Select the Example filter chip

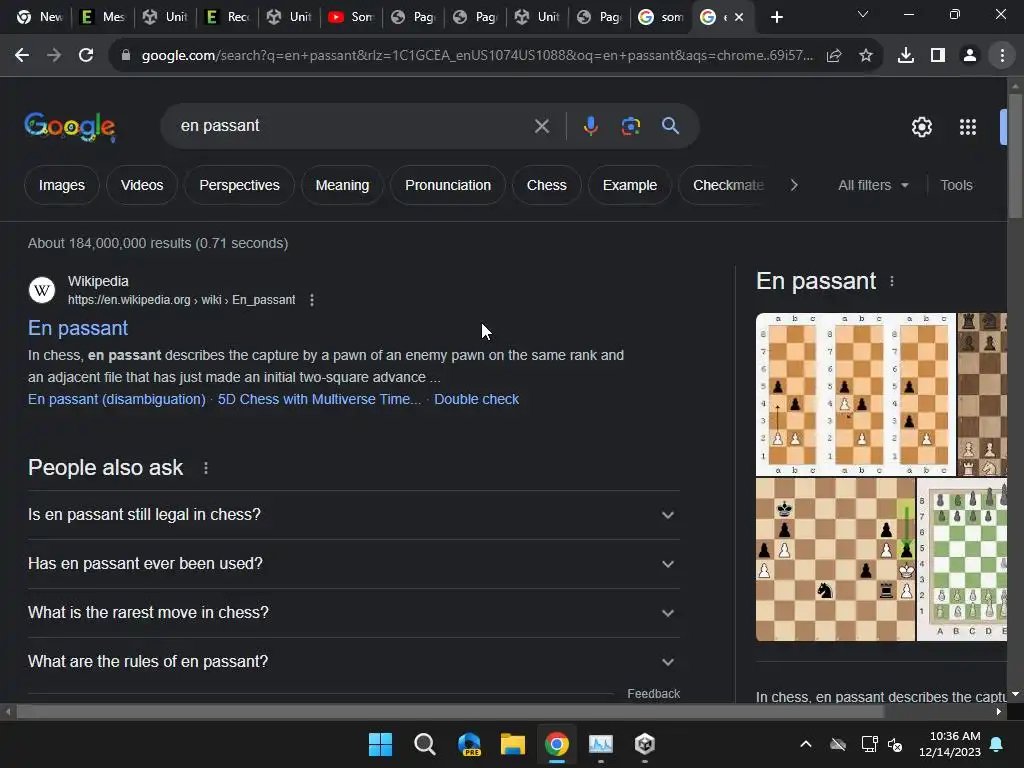coord(630,185)
